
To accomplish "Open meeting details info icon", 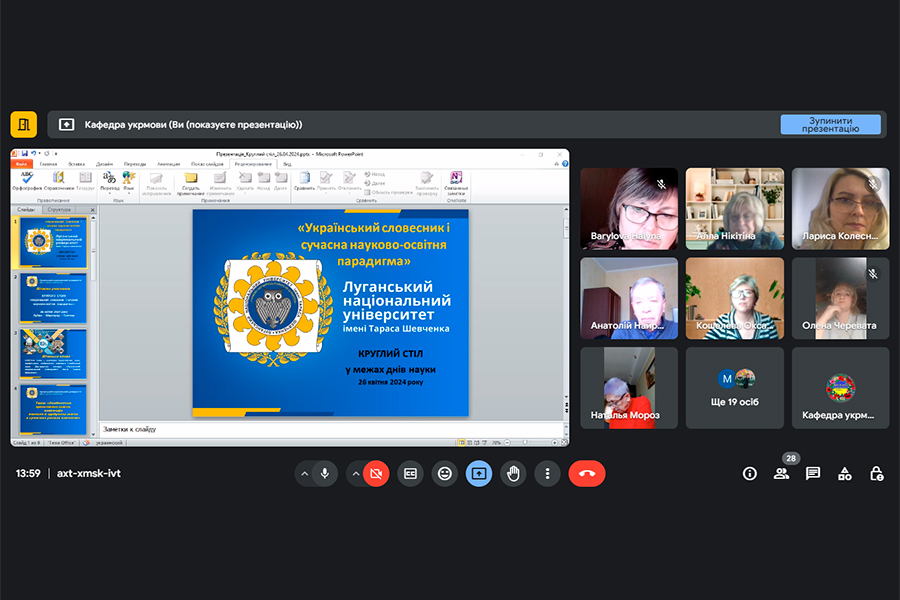I will pos(750,473).
